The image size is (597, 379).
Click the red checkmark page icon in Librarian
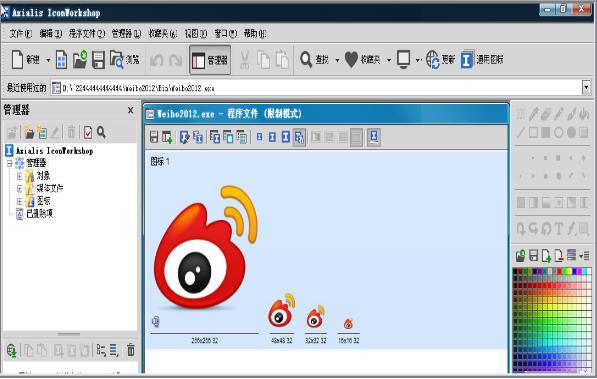[88, 132]
